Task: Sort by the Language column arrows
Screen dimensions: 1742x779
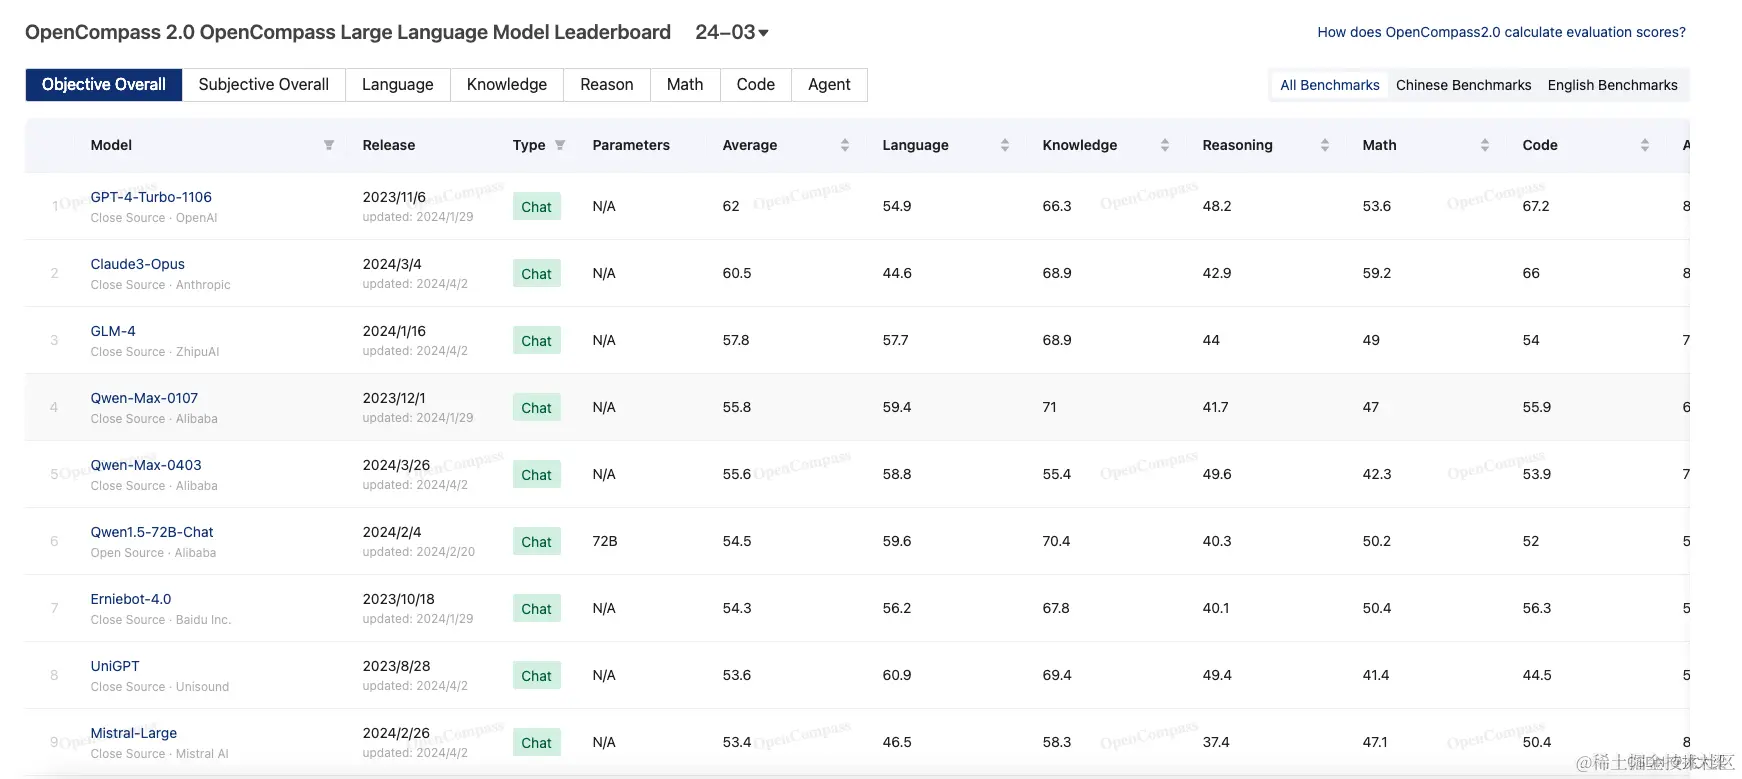Action: (1005, 145)
